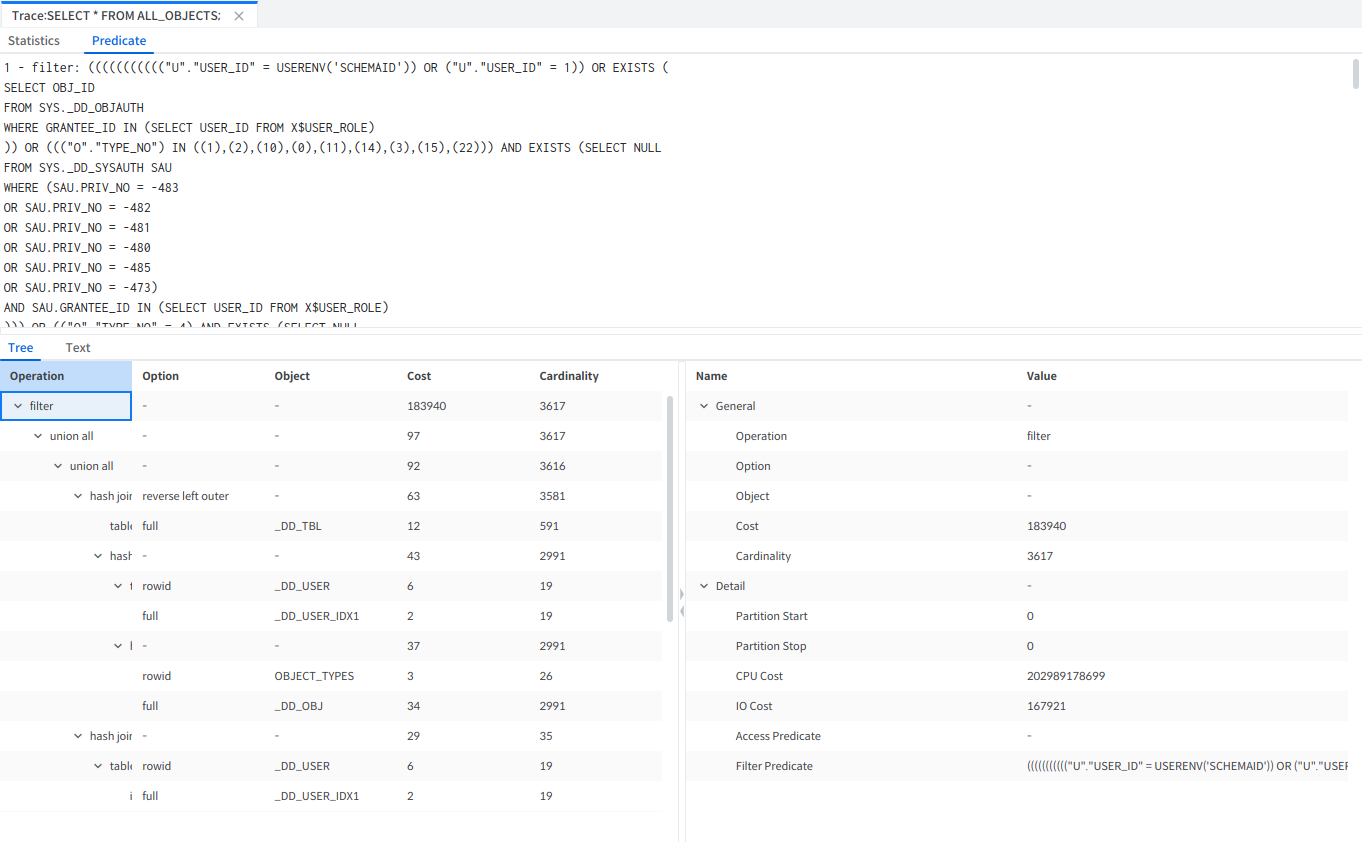1362x842 pixels.
Task: Open the Text view tab
Action: point(78,348)
